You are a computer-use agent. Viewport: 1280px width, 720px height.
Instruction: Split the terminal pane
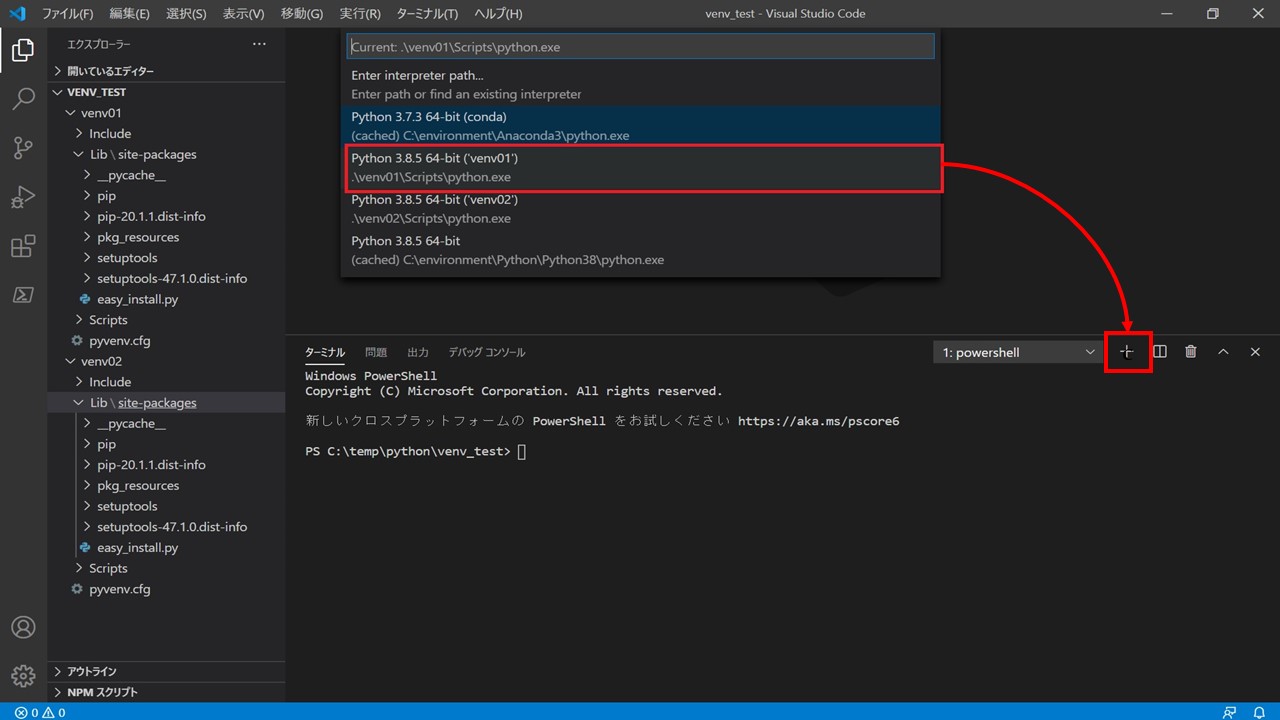tap(1159, 351)
